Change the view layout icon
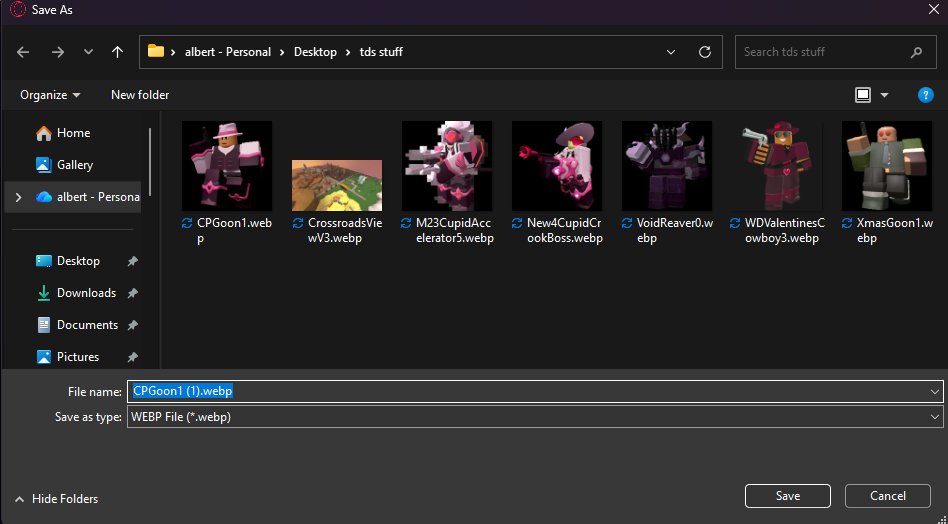 [x=863, y=95]
